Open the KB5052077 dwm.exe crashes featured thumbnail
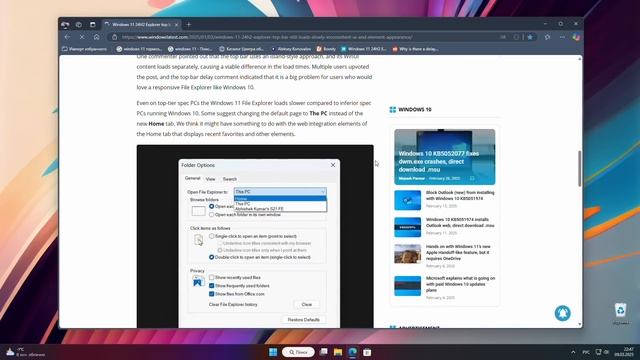This screenshot has width=640, height=360. 444,157
